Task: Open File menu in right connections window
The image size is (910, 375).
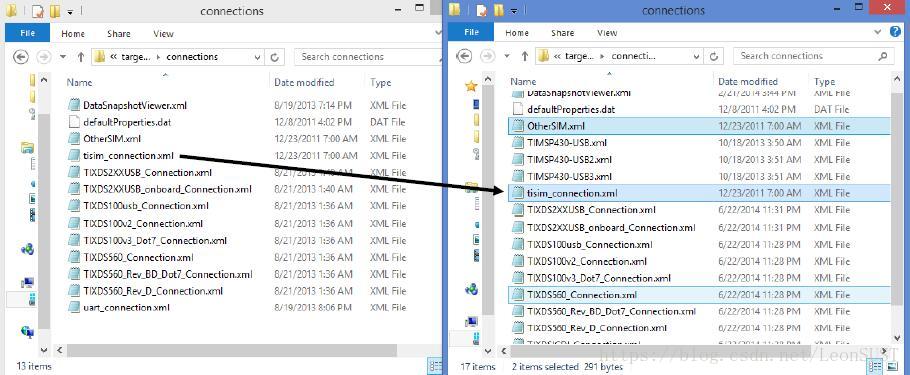Action: [471, 33]
